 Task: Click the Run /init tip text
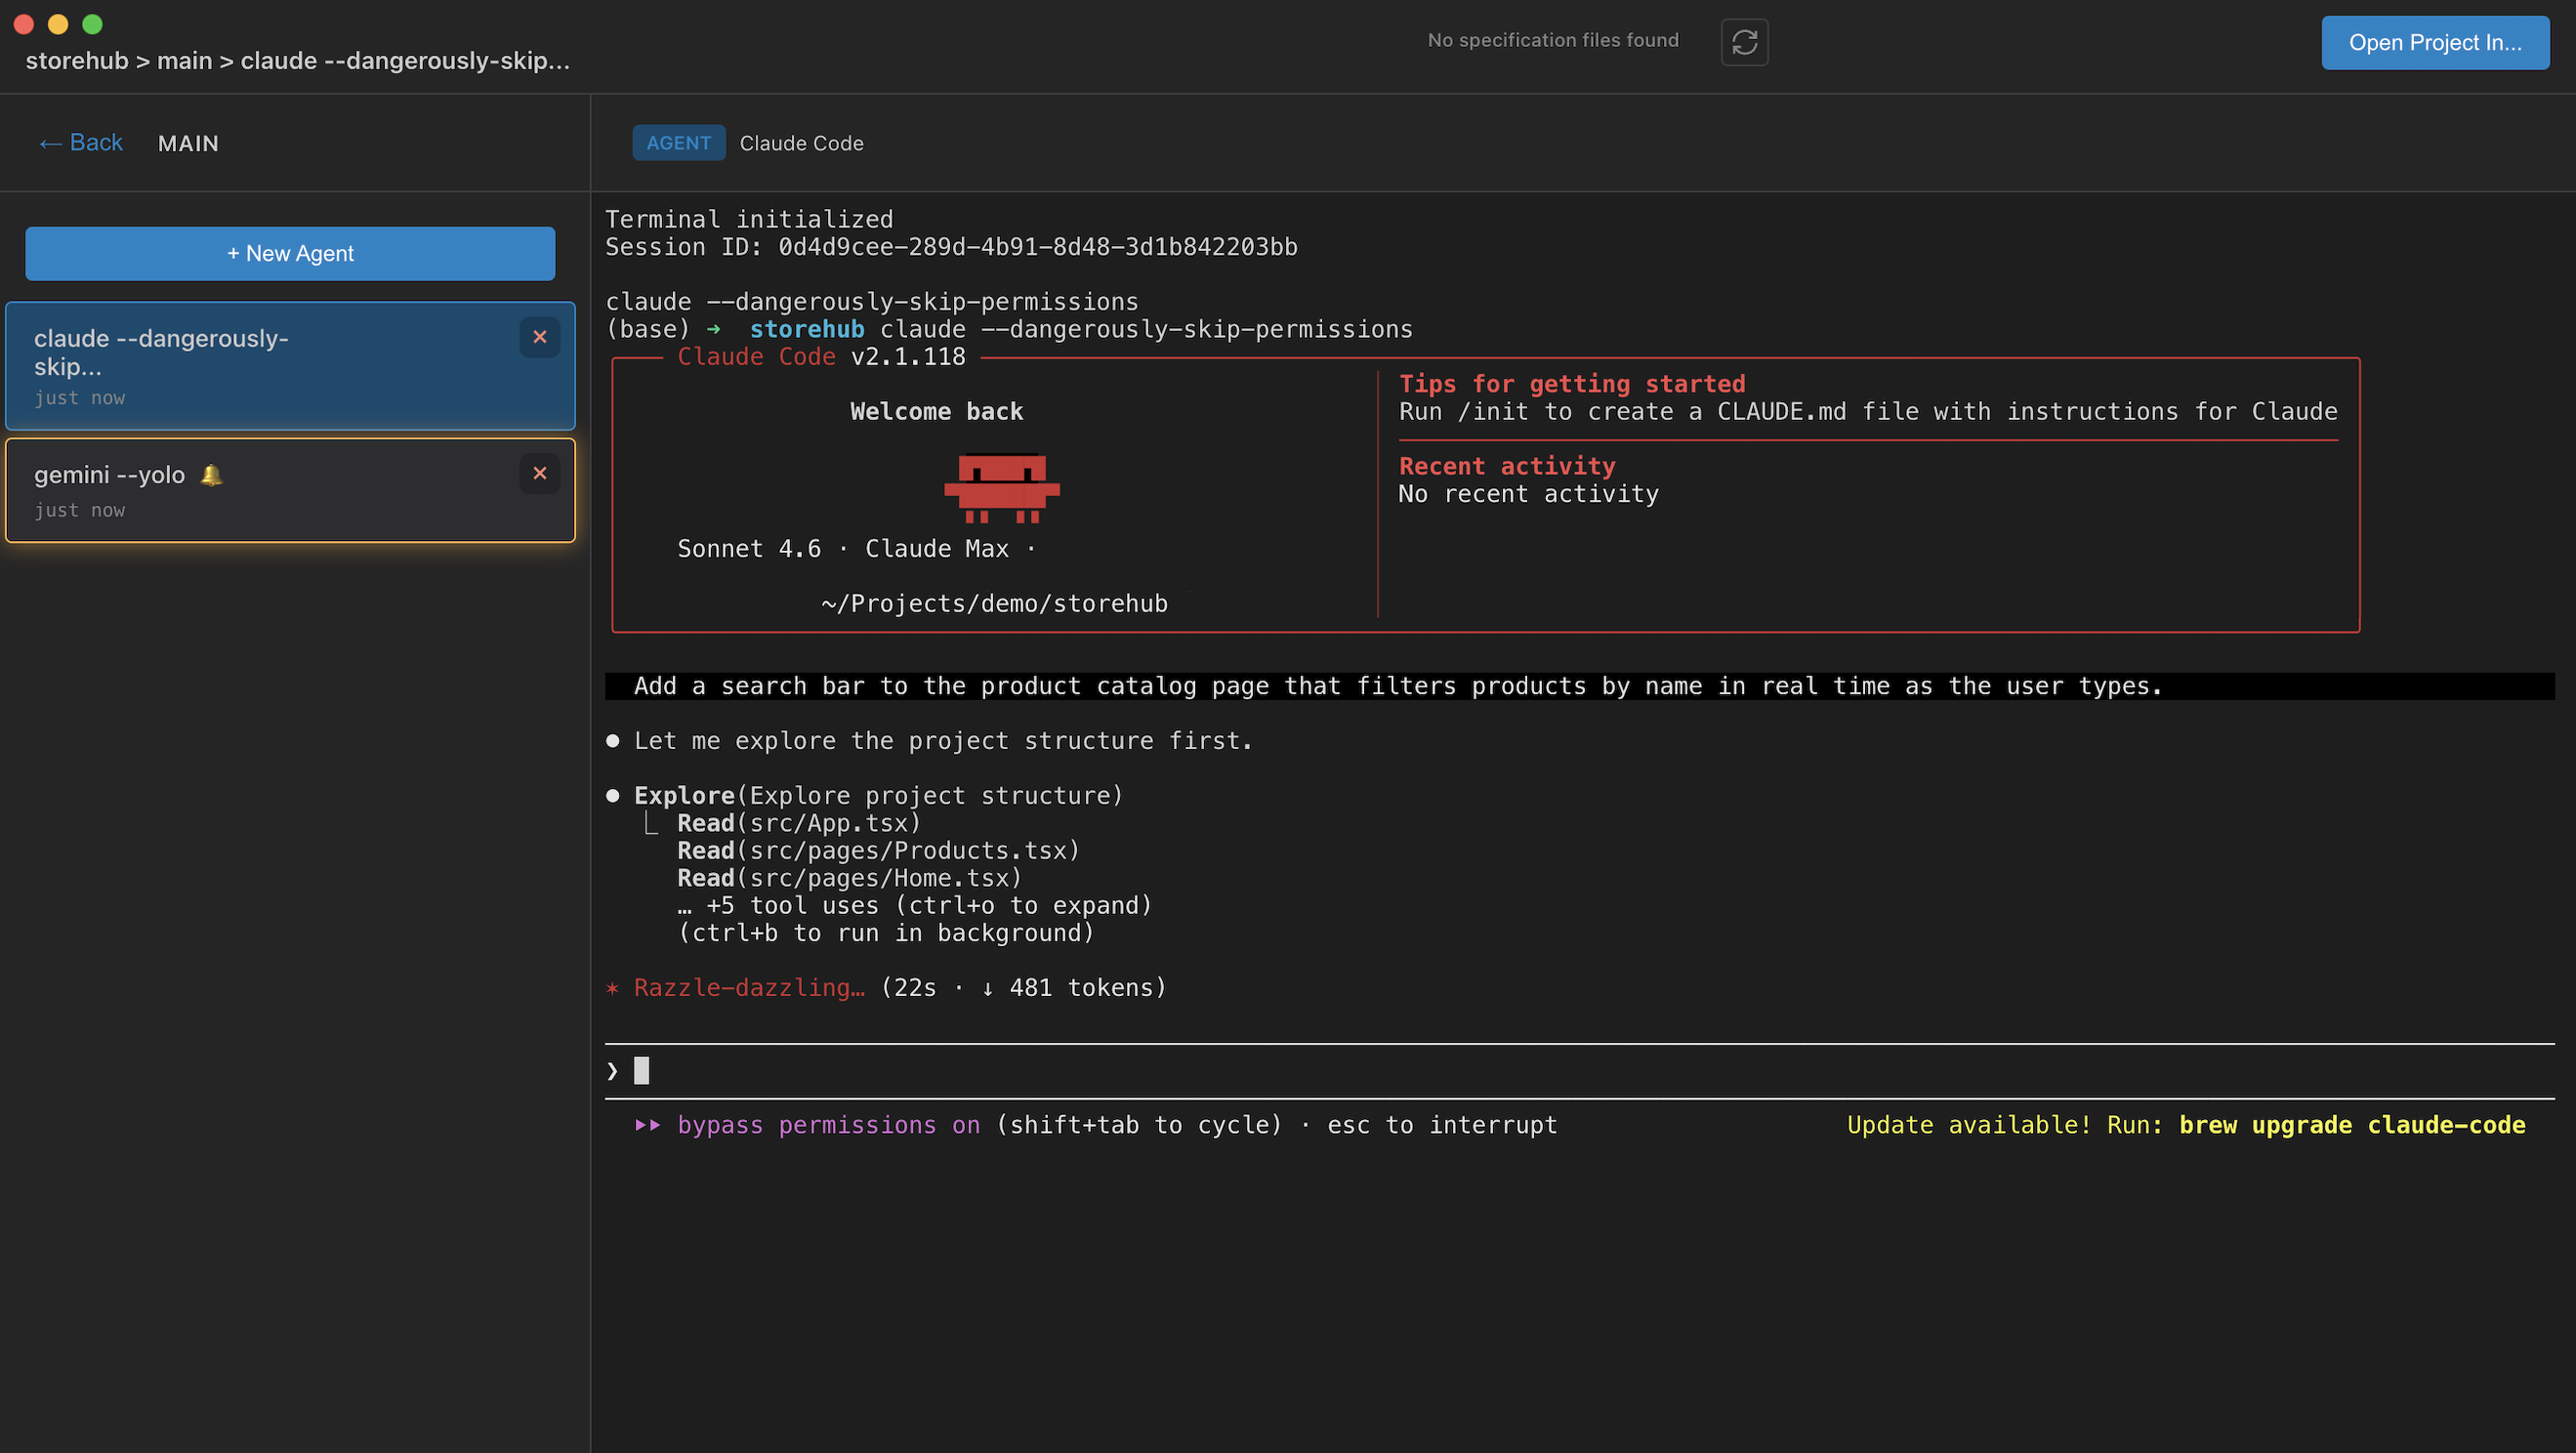tap(1868, 412)
